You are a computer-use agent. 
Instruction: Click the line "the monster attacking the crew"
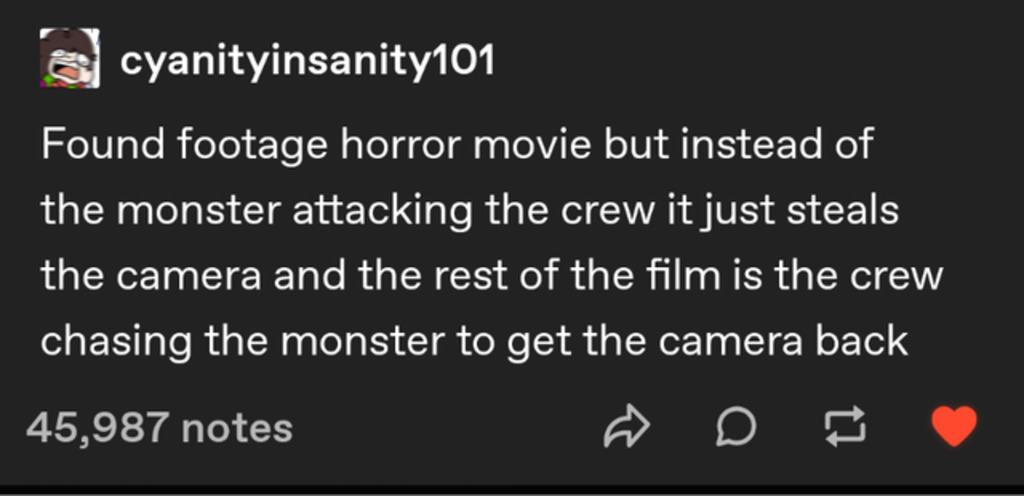(x=470, y=211)
